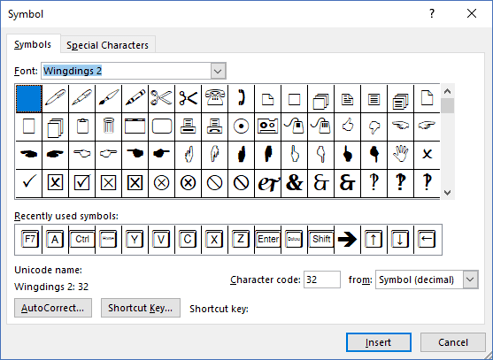Image resolution: width=493 pixels, height=360 pixels.
Task: Click the Character code input field
Action: coord(322,279)
